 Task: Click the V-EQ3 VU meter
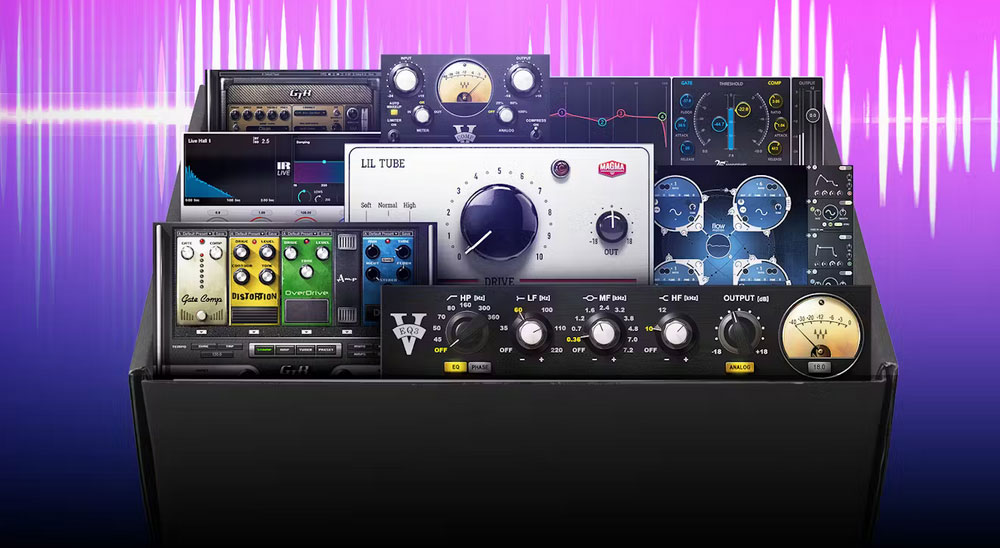(821, 334)
